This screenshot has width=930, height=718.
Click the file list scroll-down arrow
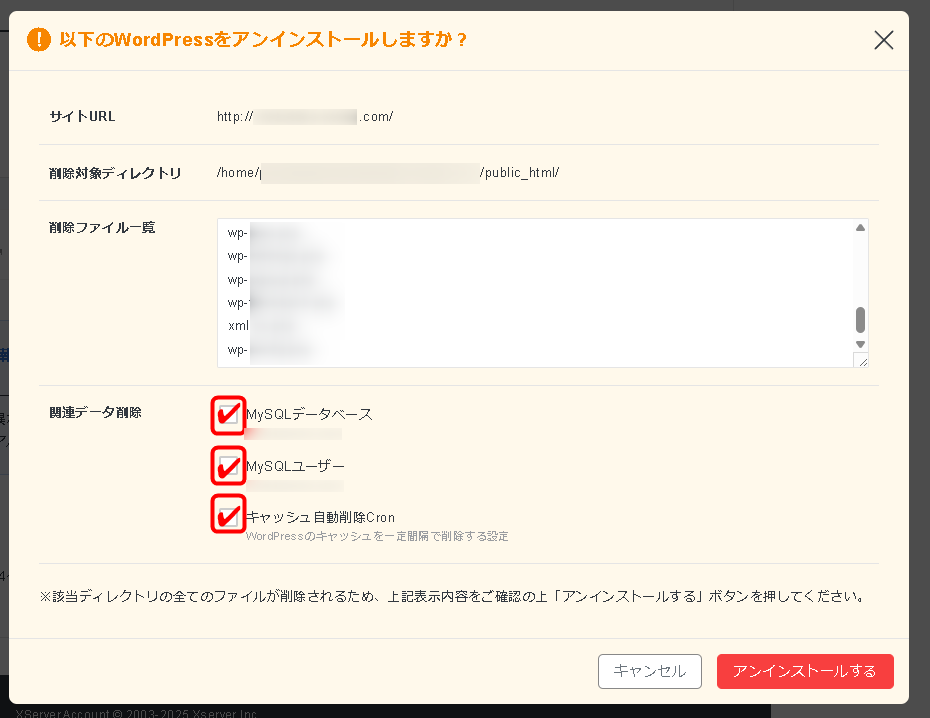coord(860,344)
